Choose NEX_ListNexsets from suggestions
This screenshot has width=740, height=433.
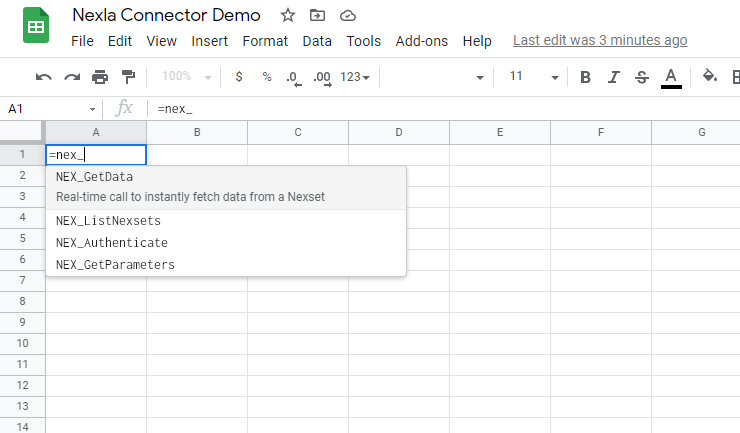226,221
